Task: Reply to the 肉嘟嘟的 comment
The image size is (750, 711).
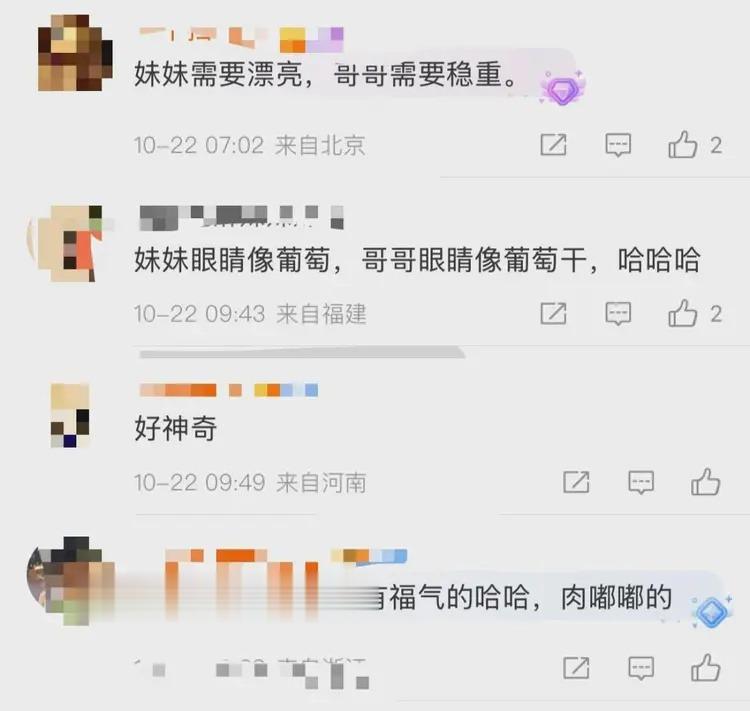Action: tap(641, 668)
